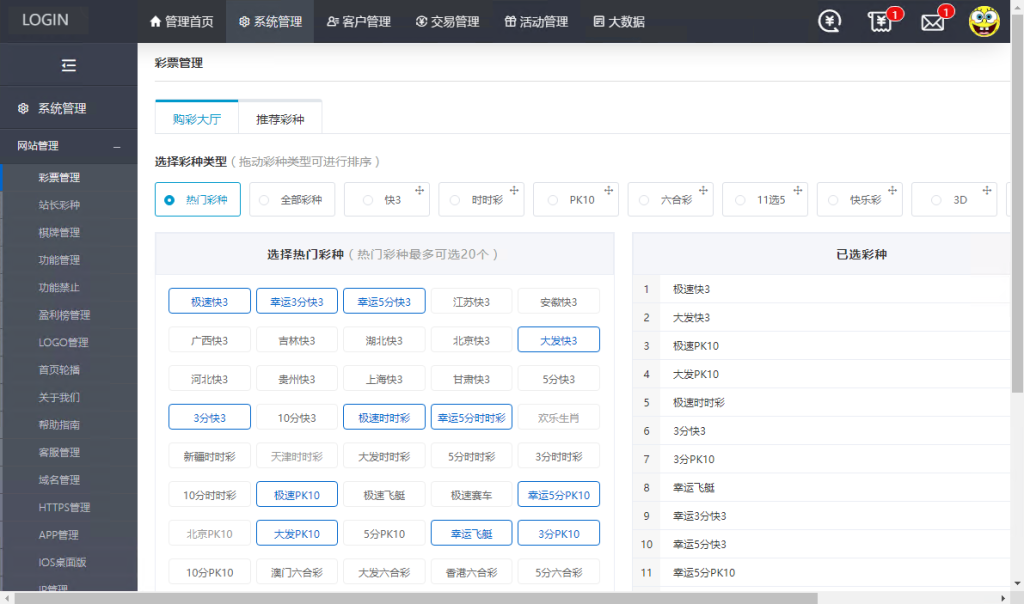Select the 快3 category radio button

pos(367,199)
